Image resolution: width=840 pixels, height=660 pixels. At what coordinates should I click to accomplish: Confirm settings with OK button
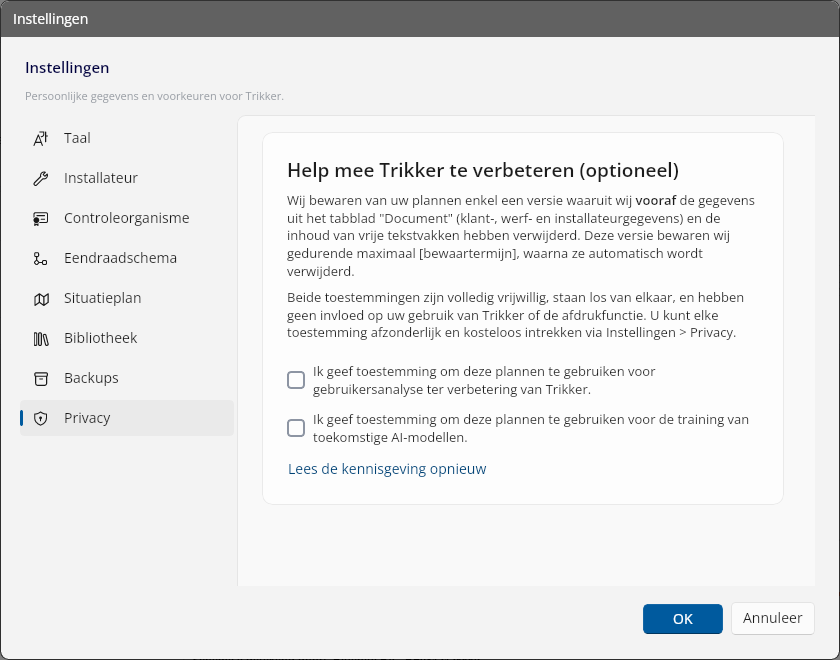[x=682, y=619]
